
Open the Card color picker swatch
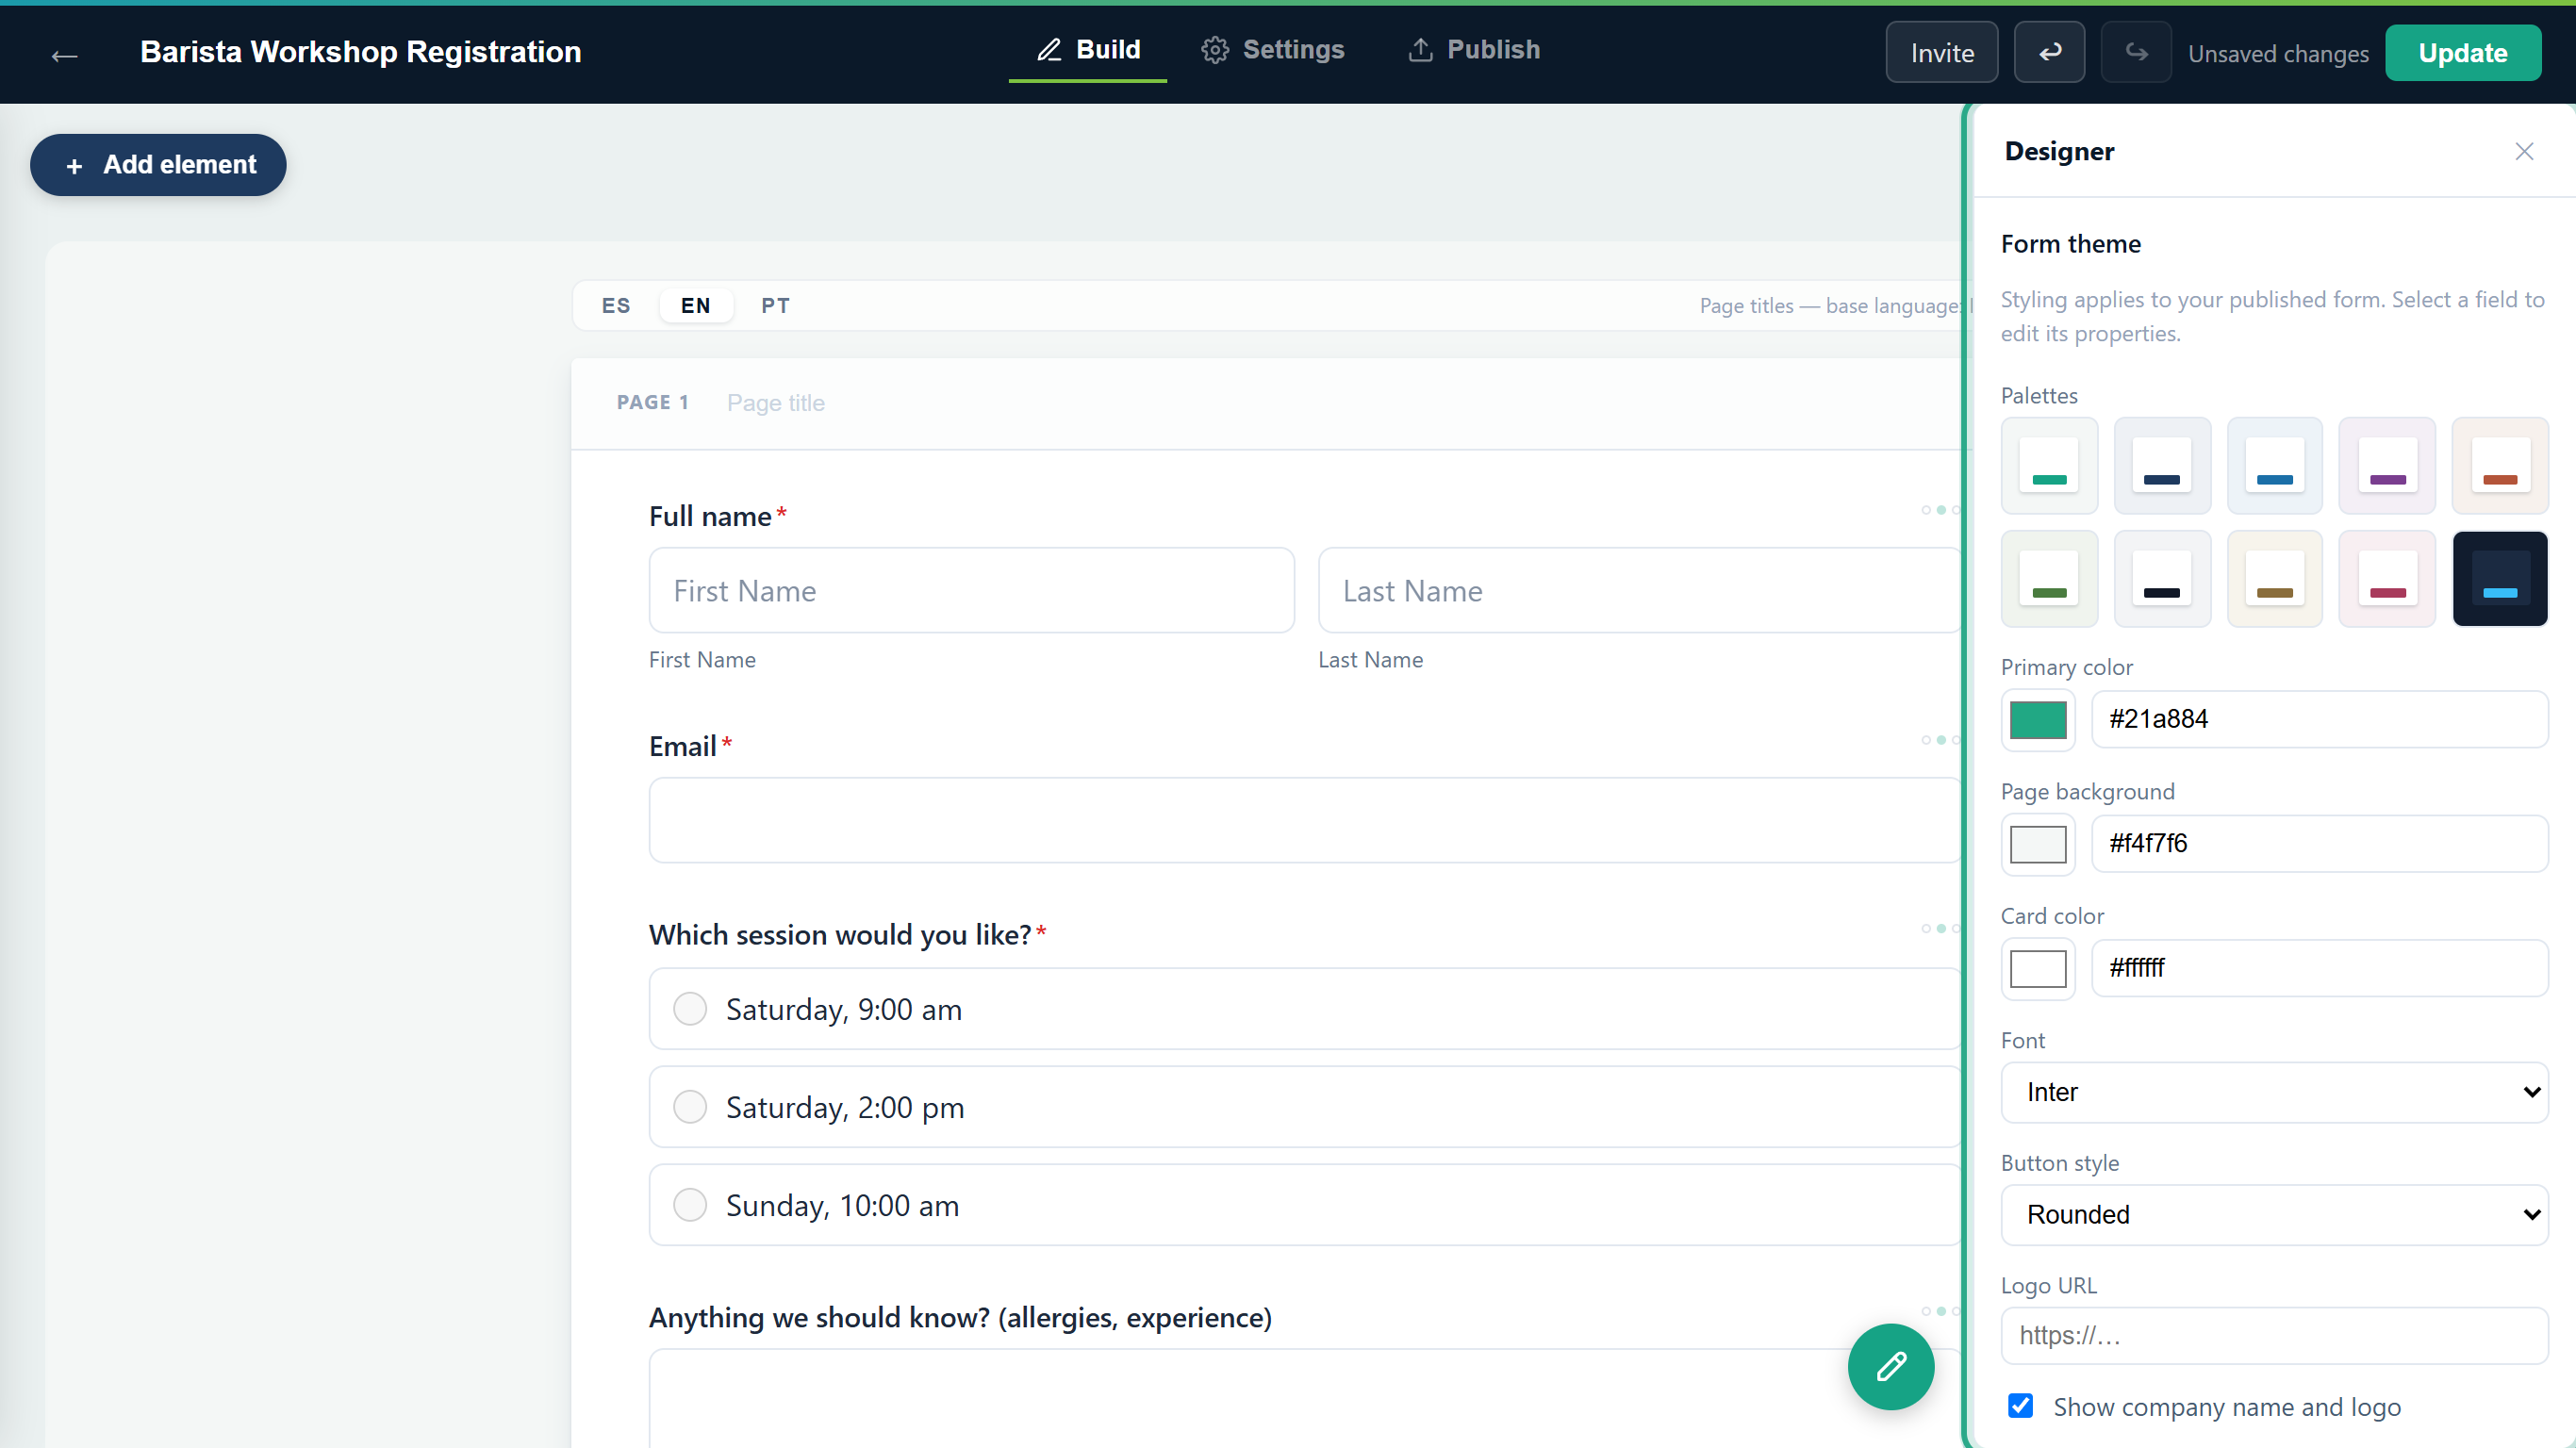2038,969
